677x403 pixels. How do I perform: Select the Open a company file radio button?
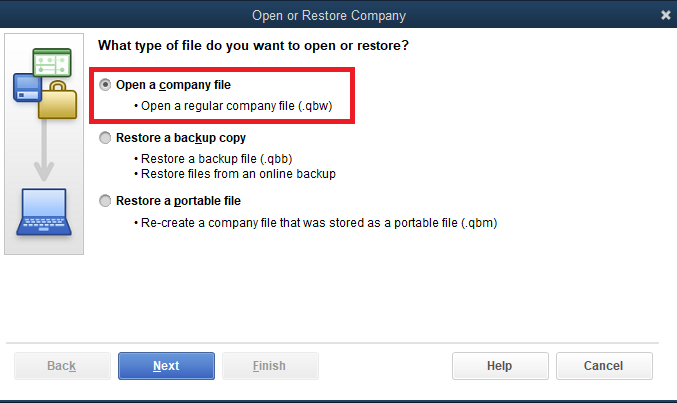click(105, 85)
